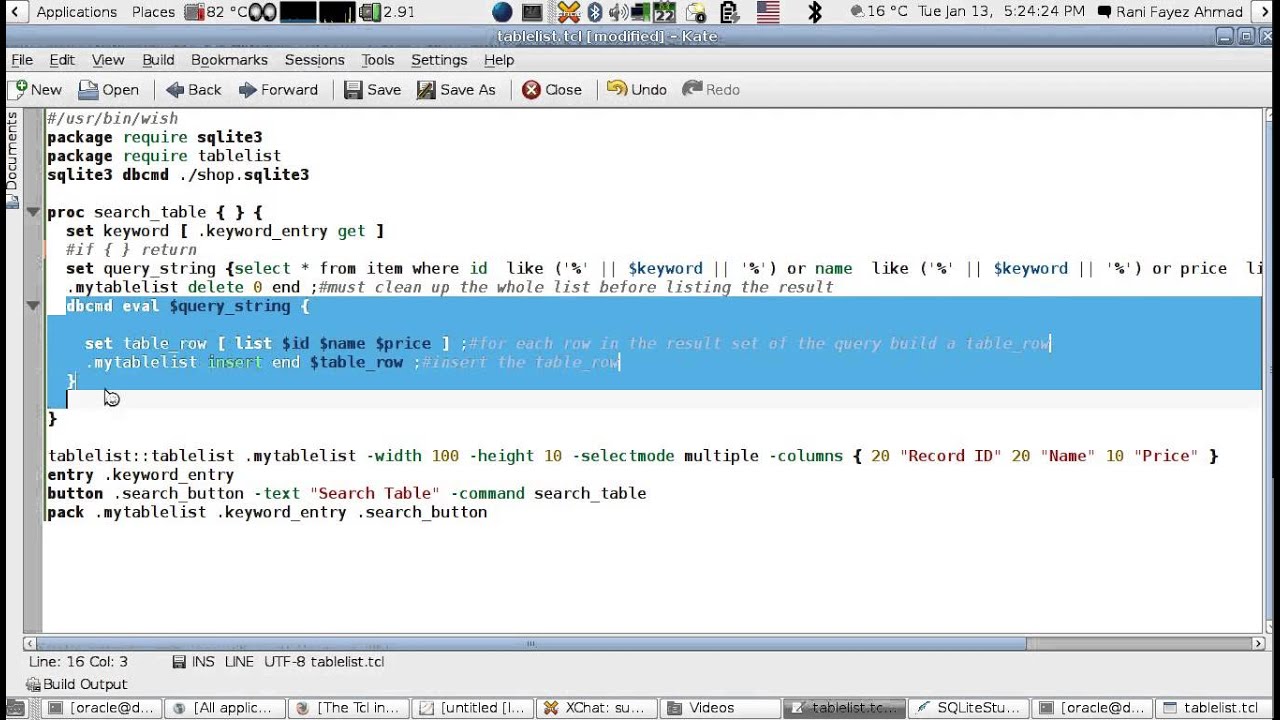The width and height of the screenshot is (1280, 720).
Task: Open the Sessions menu
Action: [314, 60]
